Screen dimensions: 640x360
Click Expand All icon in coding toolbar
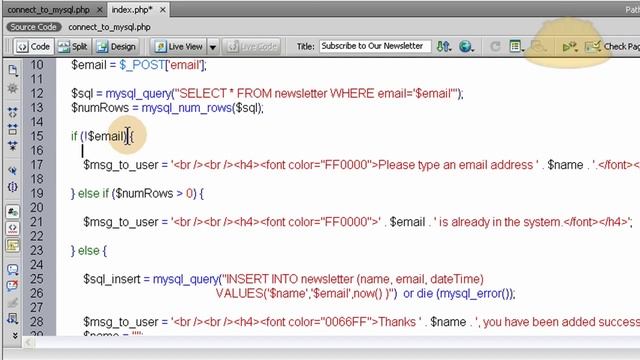point(13,146)
